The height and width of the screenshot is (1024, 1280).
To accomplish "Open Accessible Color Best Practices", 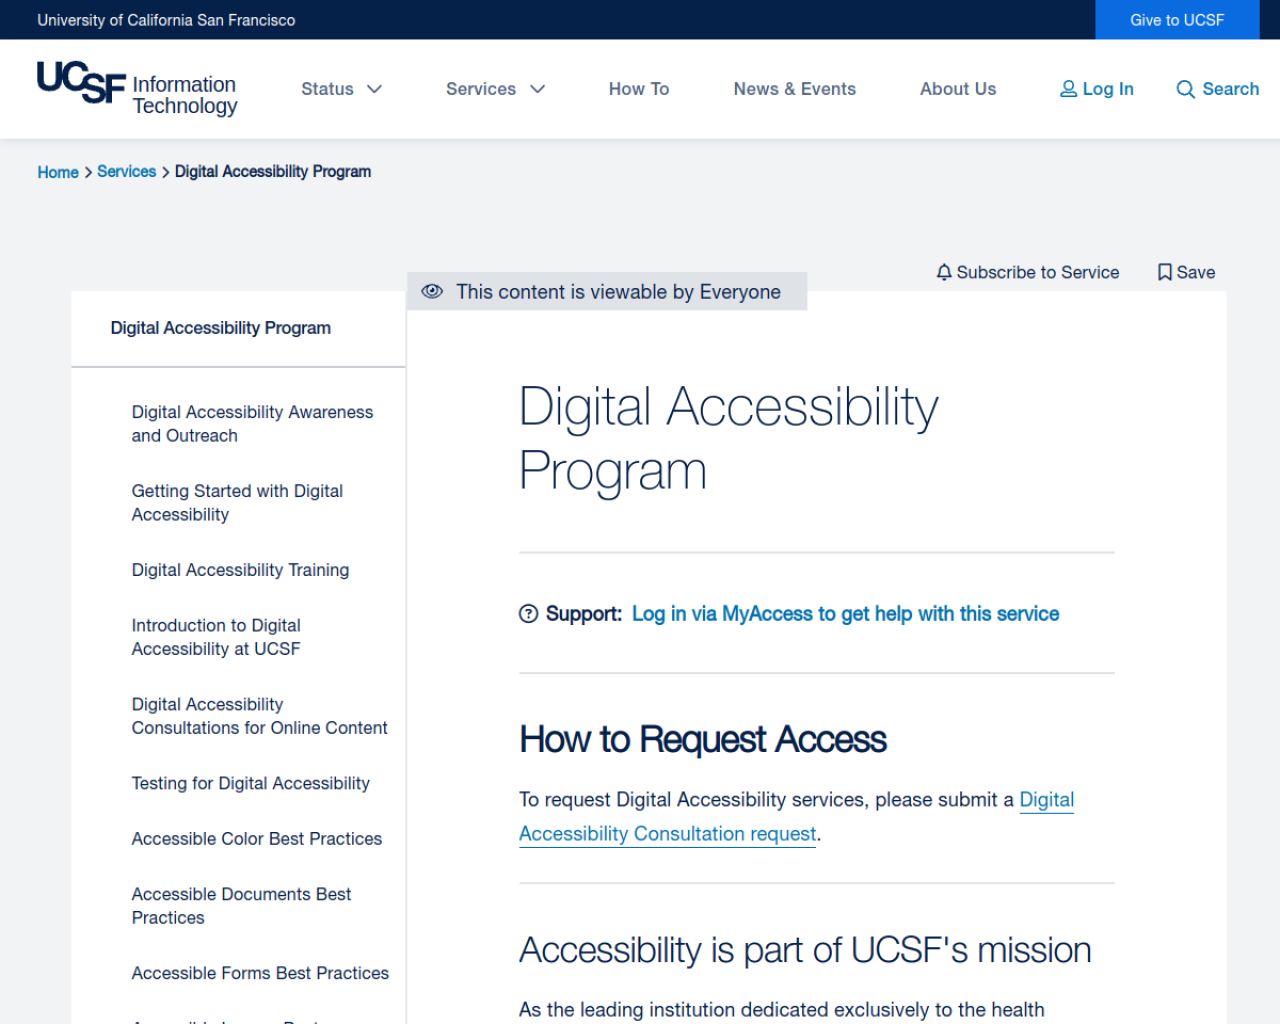I will point(256,839).
